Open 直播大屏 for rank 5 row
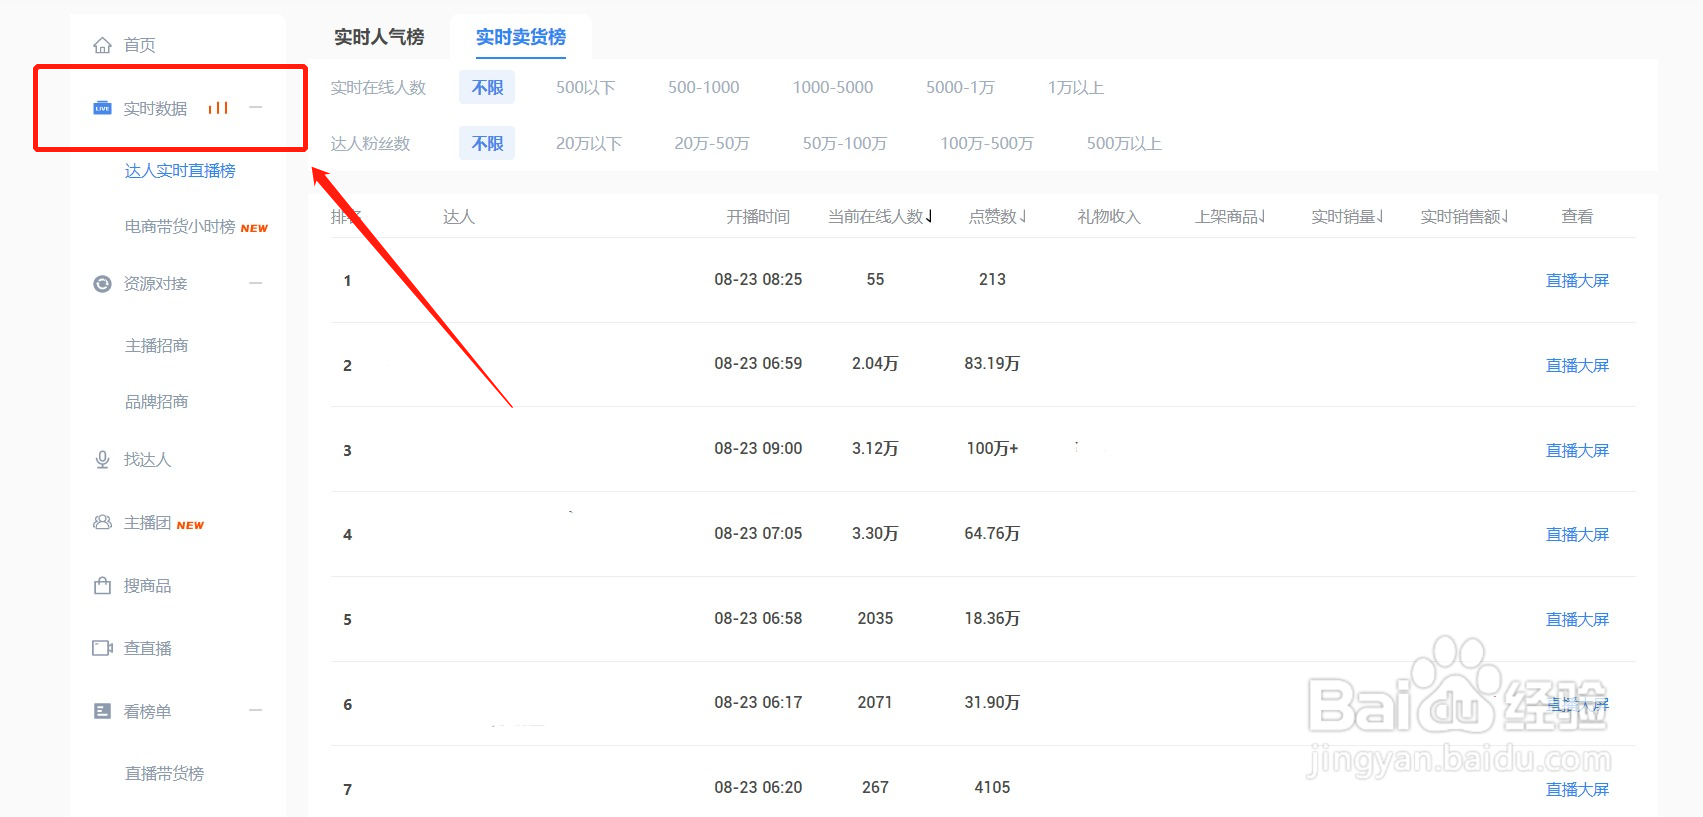Viewport: 1703px width, 817px height. pyautogui.click(x=1577, y=620)
